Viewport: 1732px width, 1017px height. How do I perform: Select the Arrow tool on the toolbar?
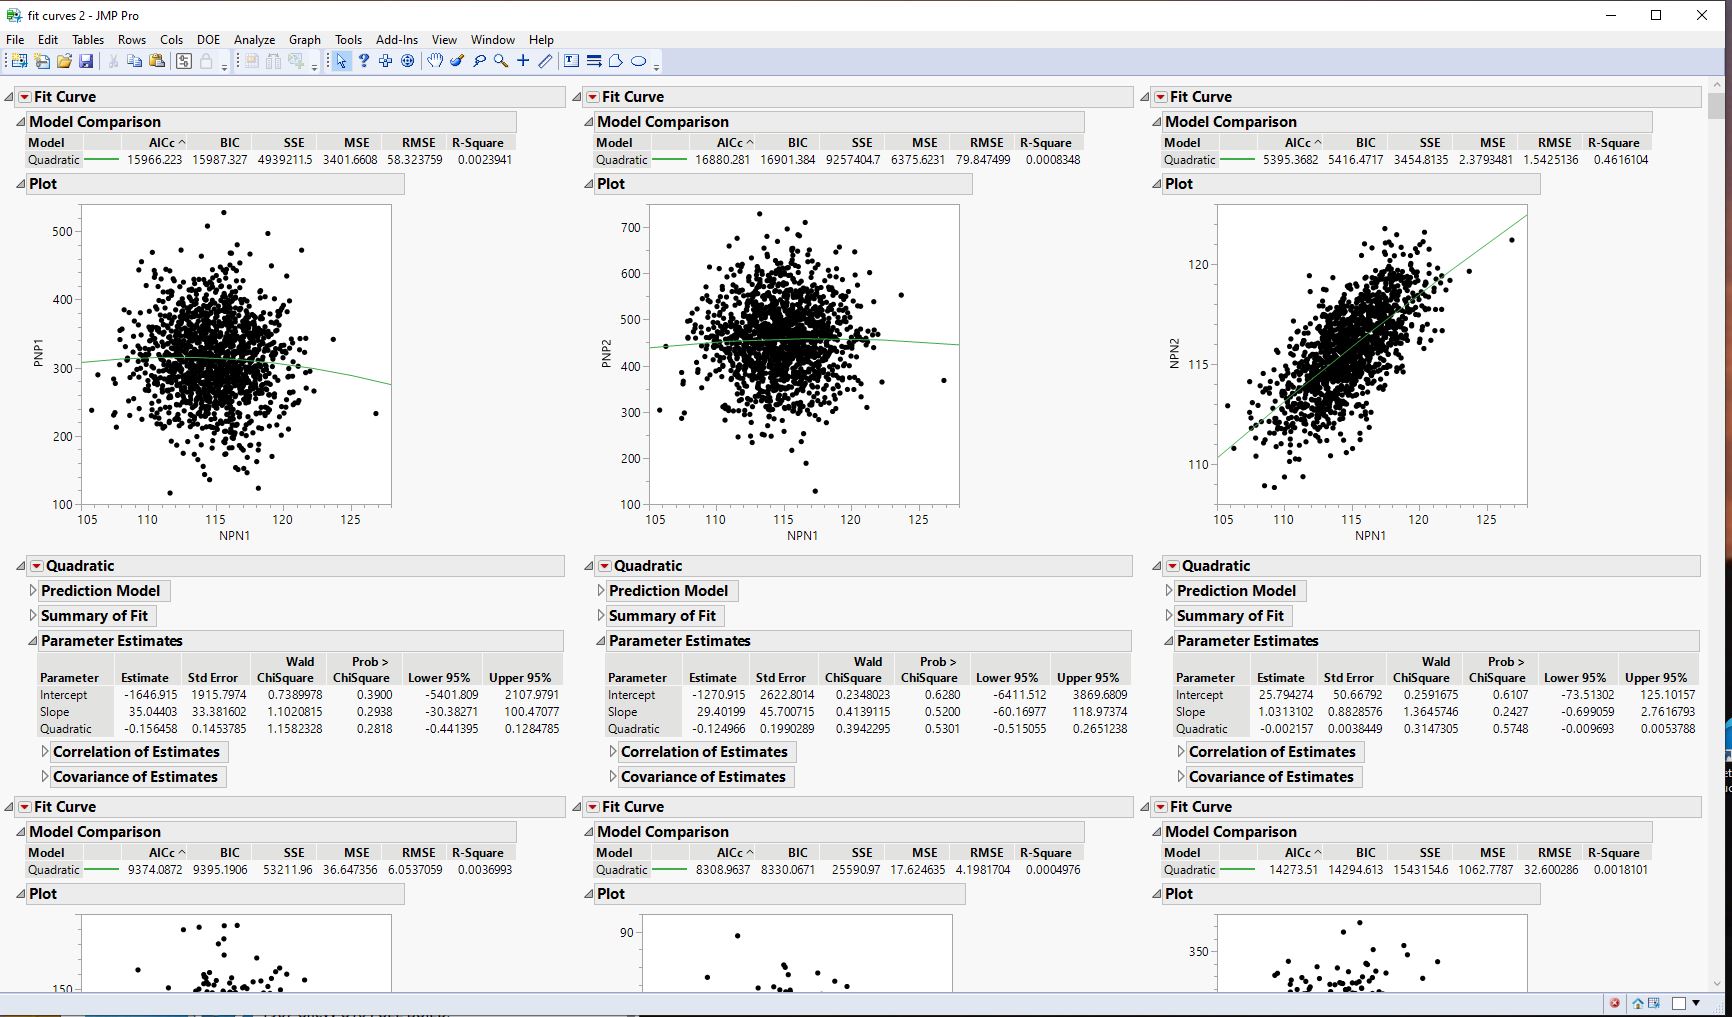pos(342,62)
